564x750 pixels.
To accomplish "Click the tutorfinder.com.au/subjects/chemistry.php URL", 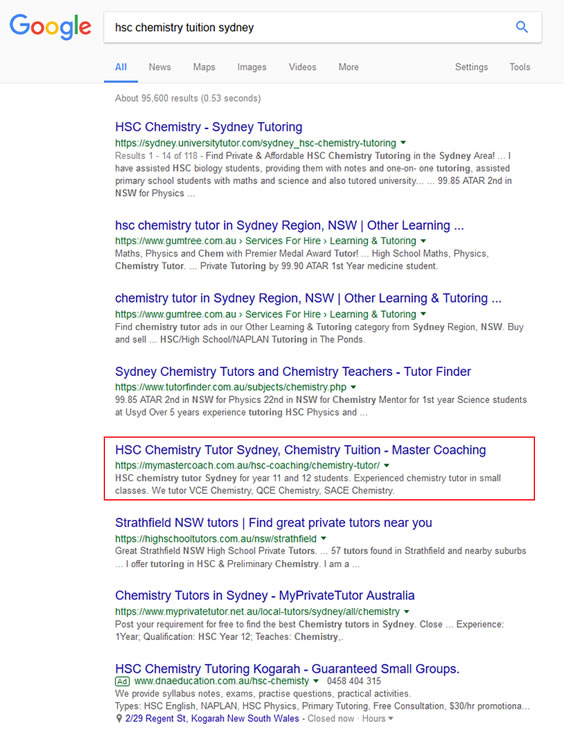I will coord(231,387).
